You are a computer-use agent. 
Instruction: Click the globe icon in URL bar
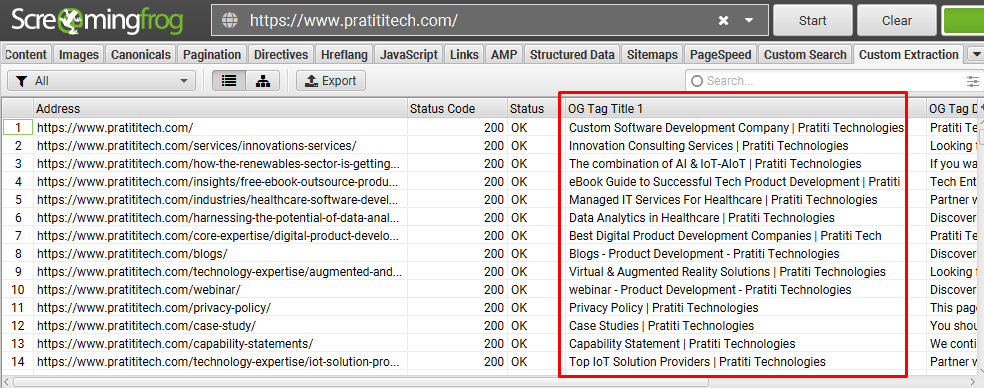click(x=231, y=21)
